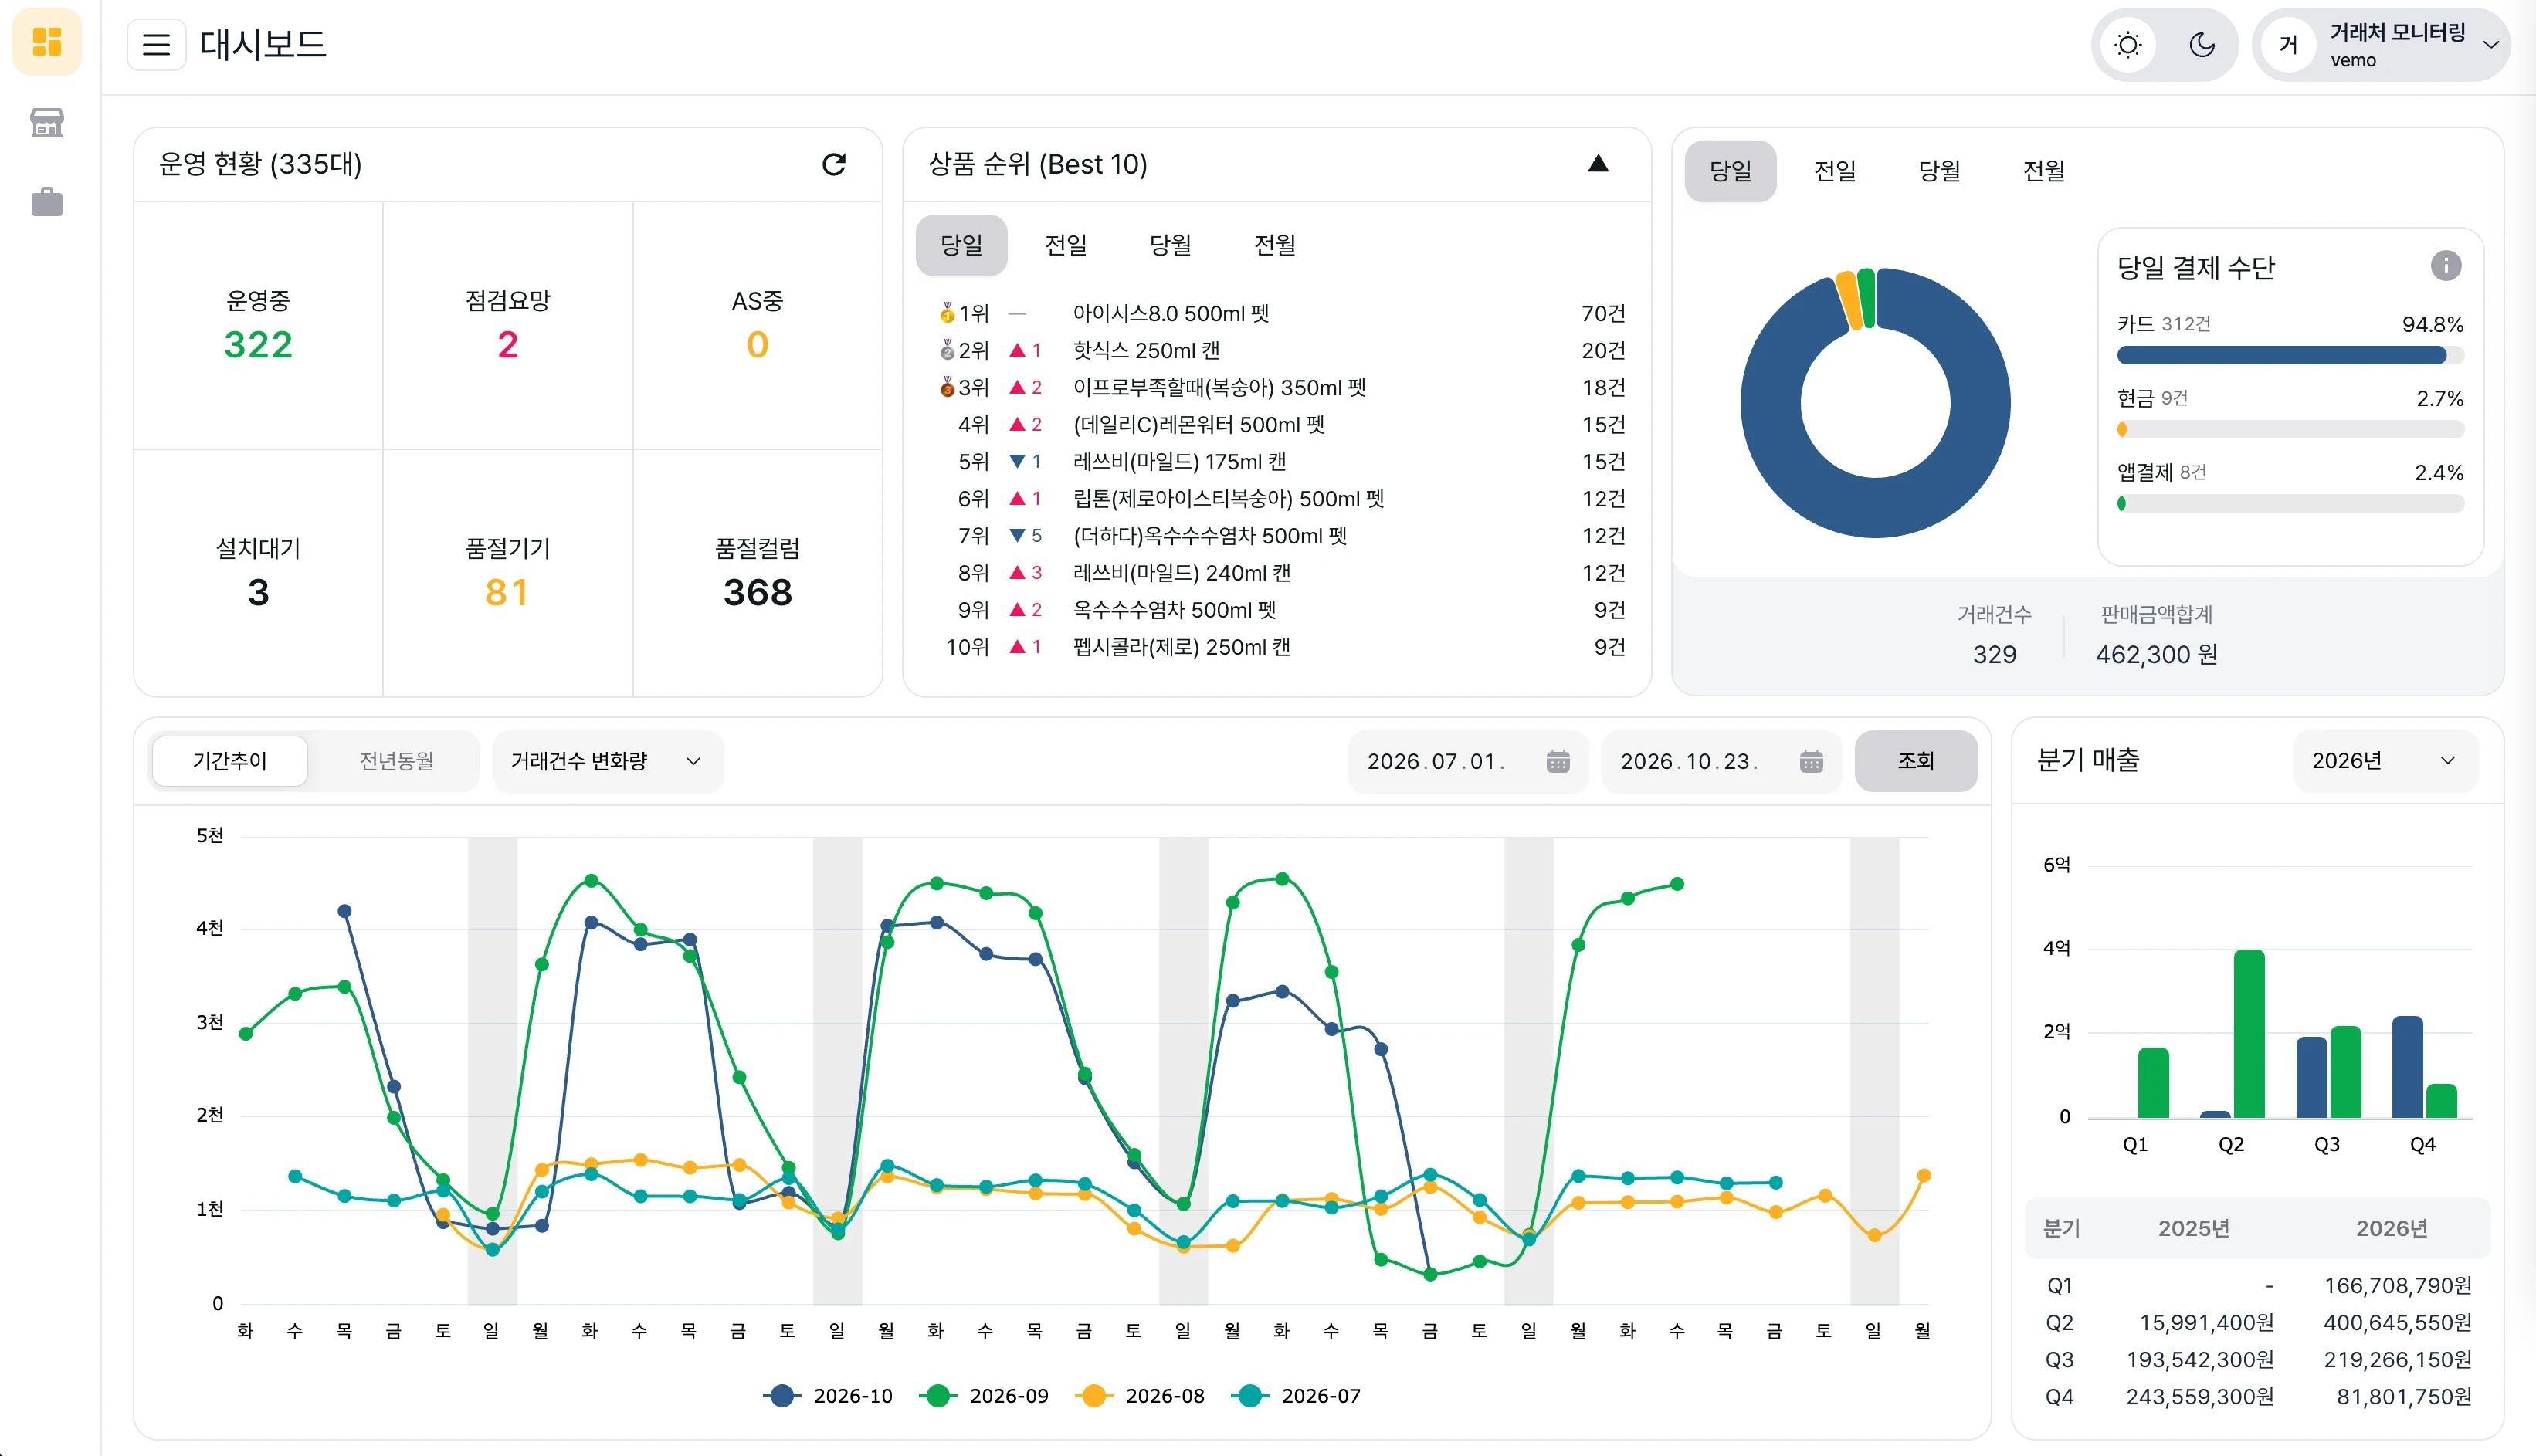The width and height of the screenshot is (2536, 1456).
Task: Toggle the 2026-08 legend series
Action: pos(1140,1395)
